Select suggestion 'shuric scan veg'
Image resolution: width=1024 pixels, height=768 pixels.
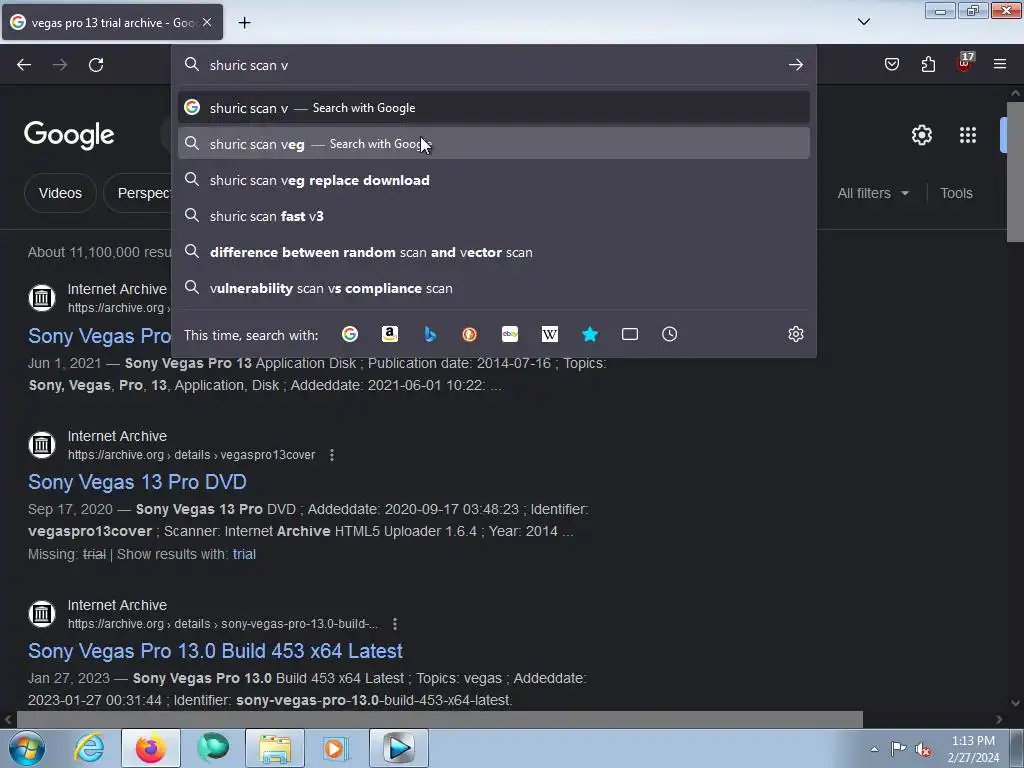point(494,144)
